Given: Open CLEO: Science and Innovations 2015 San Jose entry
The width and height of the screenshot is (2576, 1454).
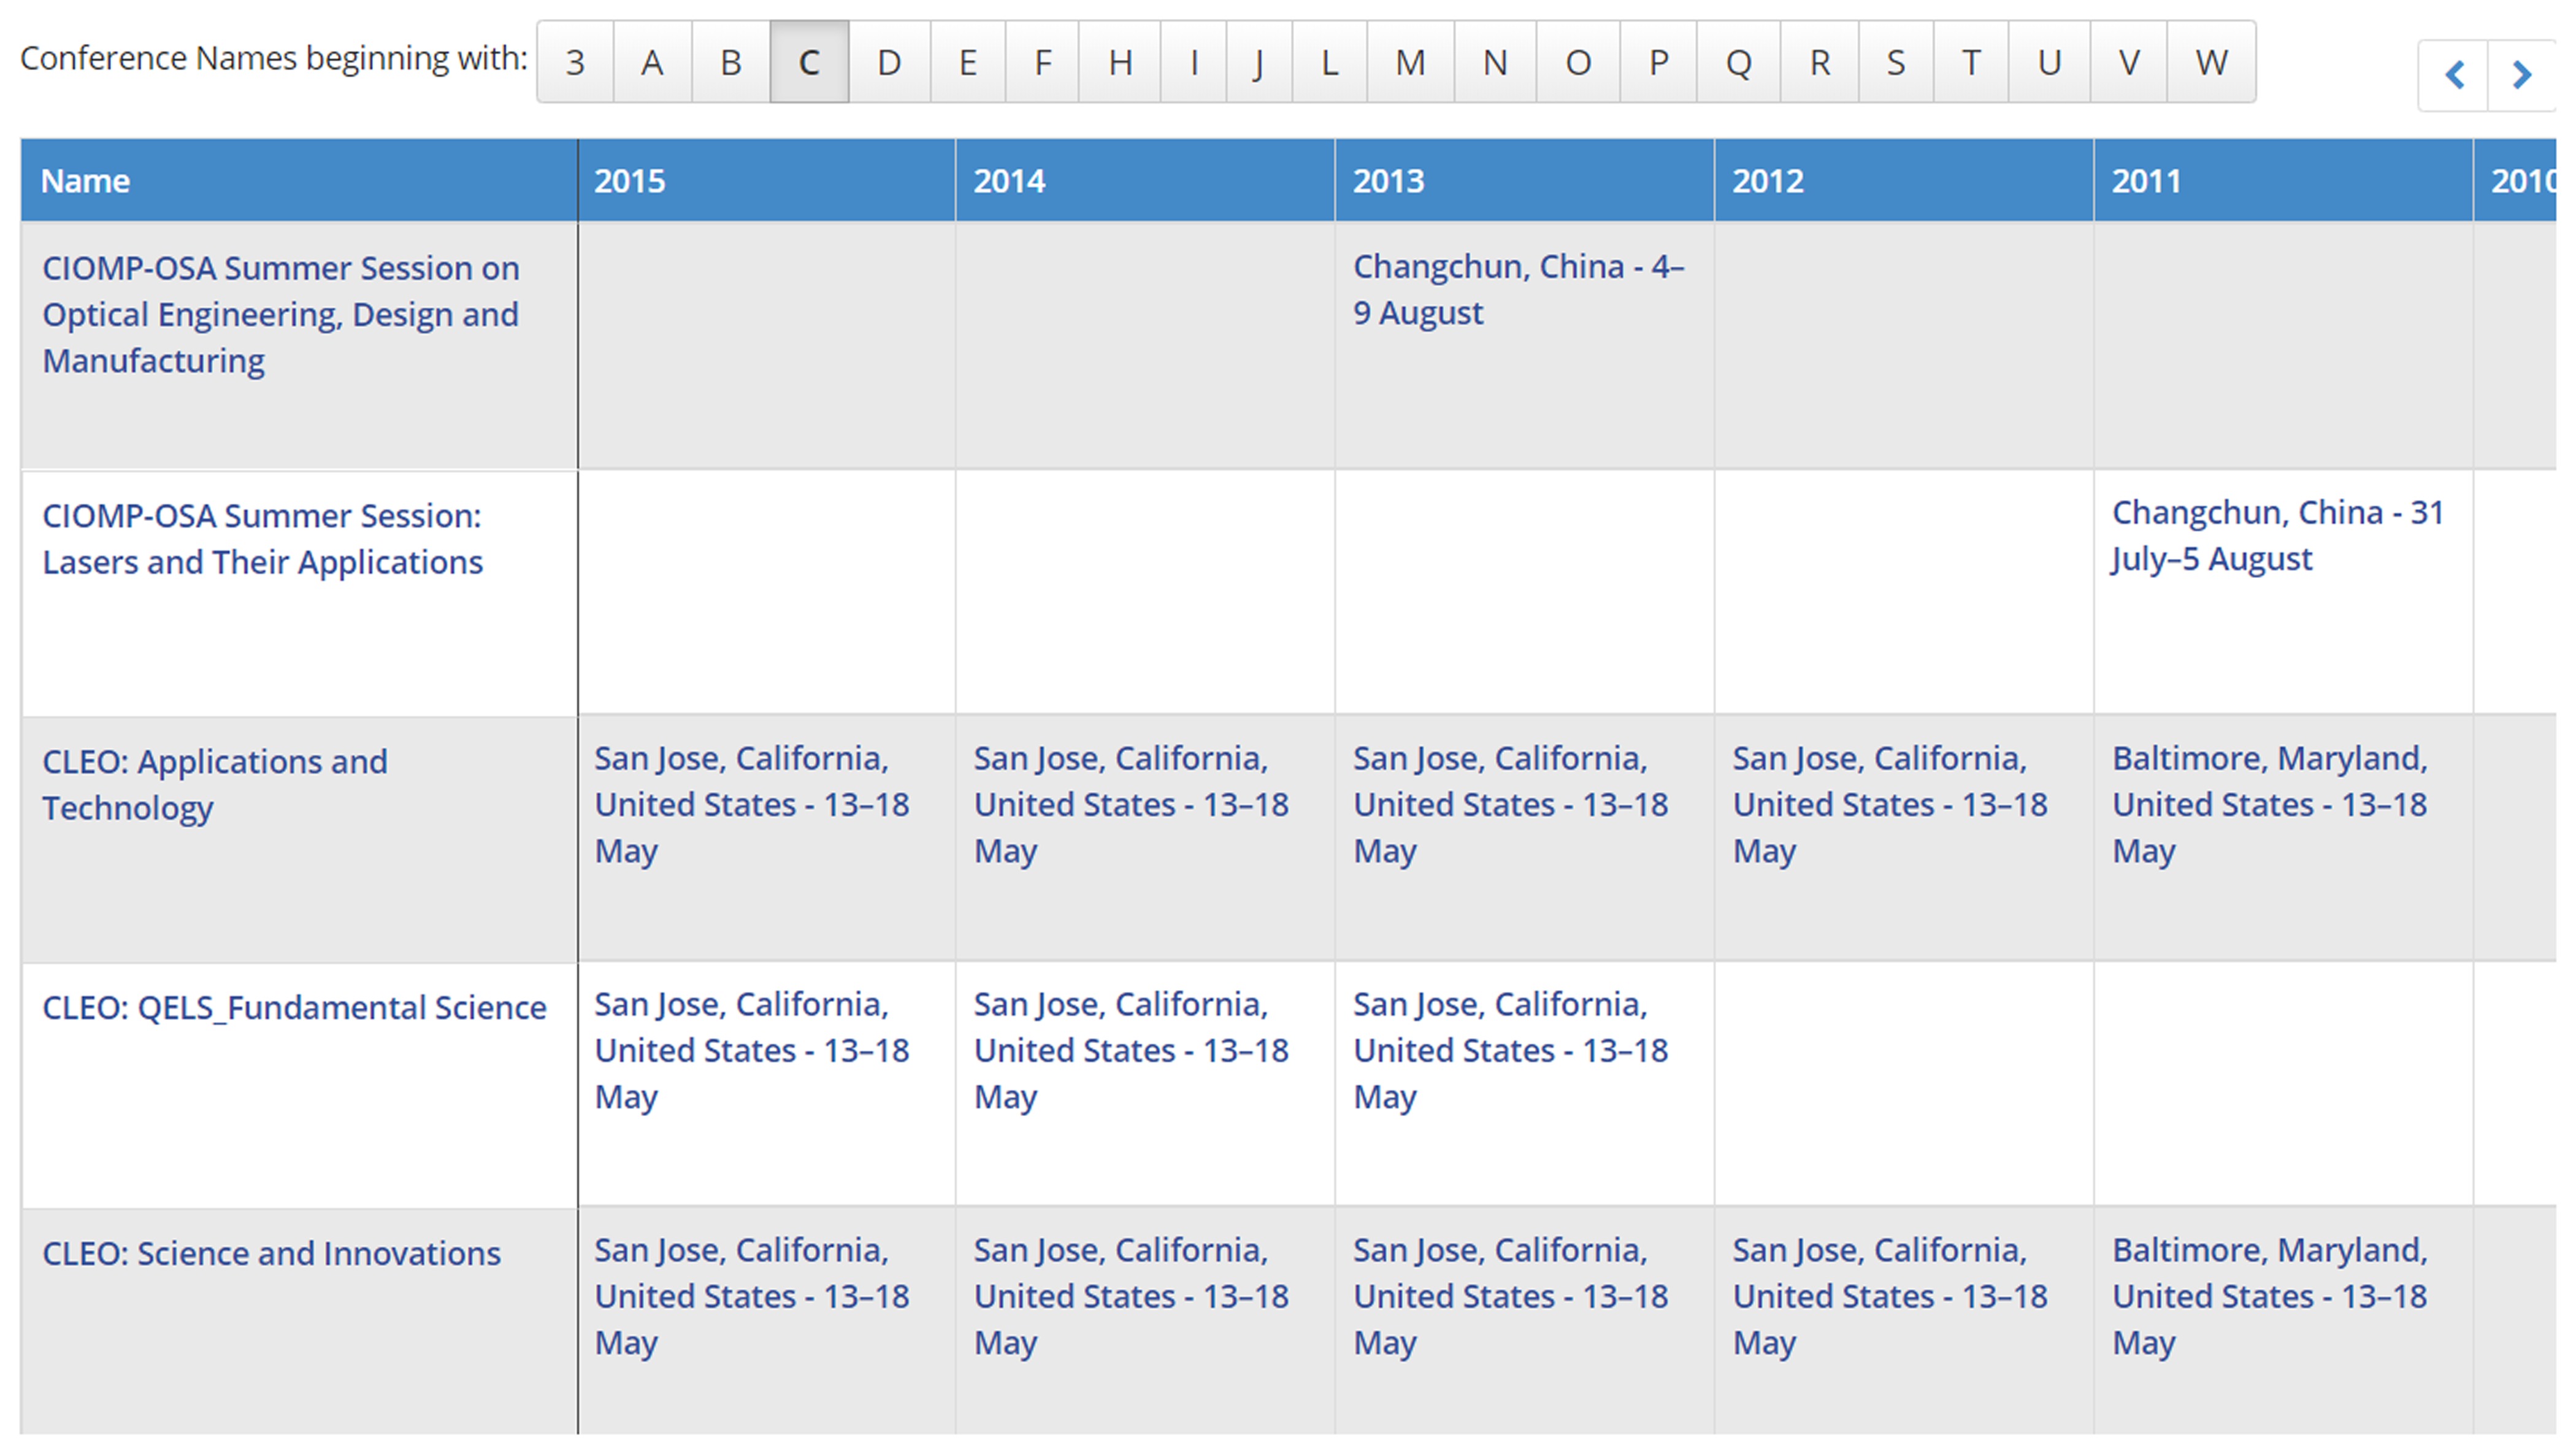Looking at the screenshot, I should (752, 1296).
